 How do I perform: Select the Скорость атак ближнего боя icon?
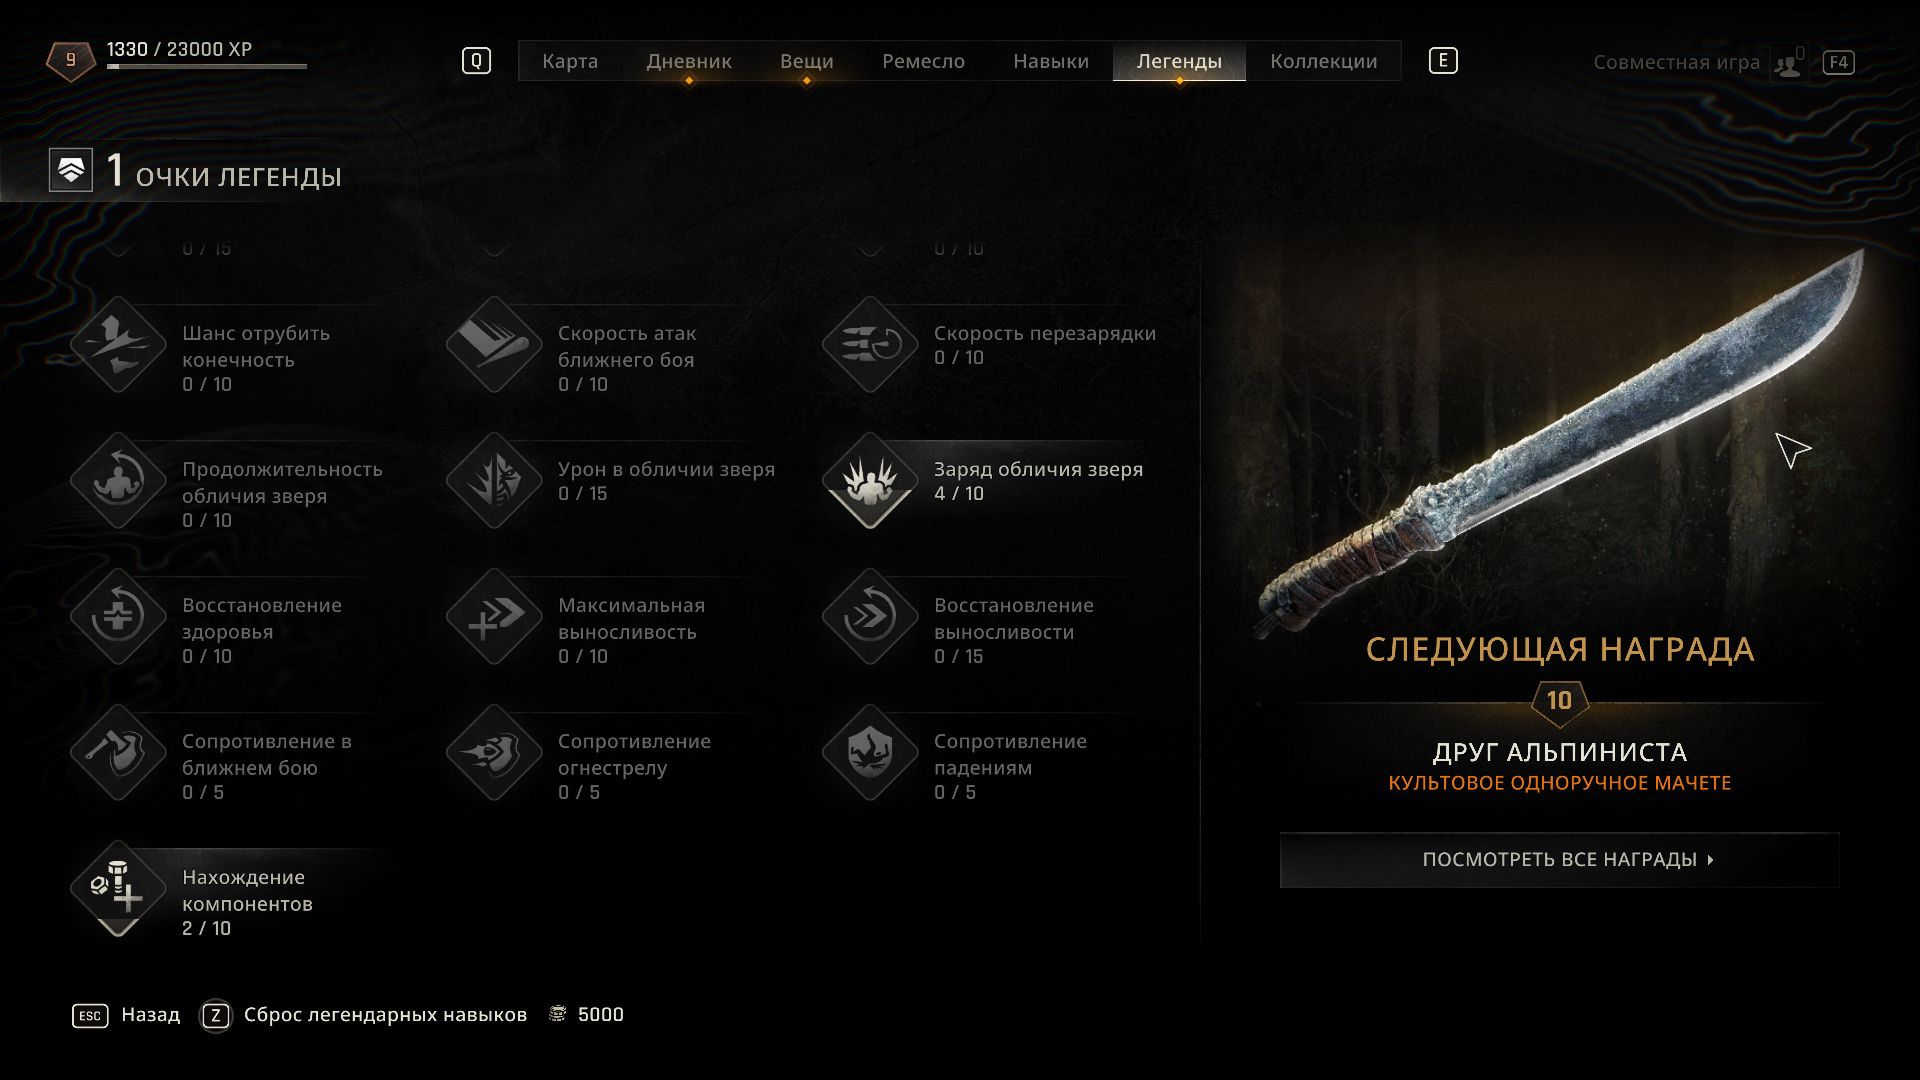[494, 345]
